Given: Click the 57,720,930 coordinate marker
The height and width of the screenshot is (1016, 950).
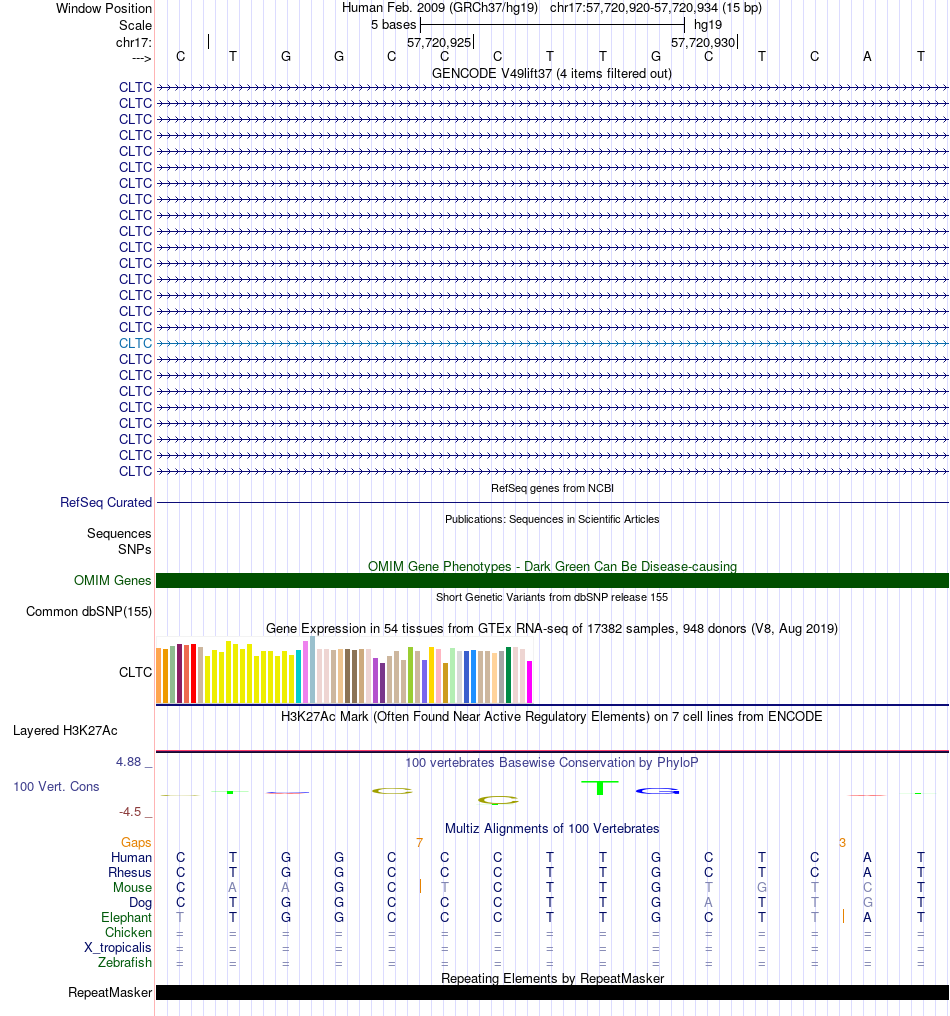Looking at the screenshot, I should (702, 43).
